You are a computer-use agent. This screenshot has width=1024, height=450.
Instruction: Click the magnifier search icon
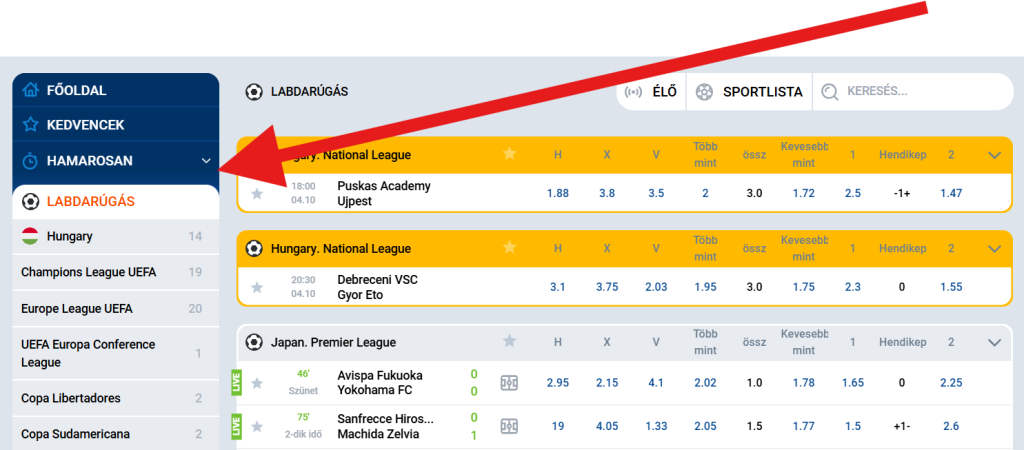click(829, 92)
